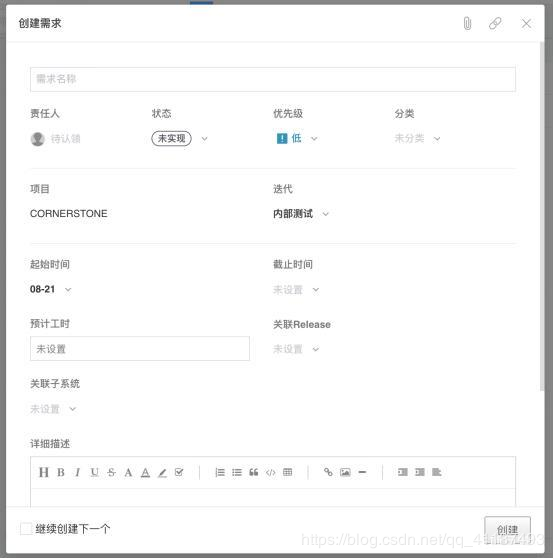Screen dimensions: 554x558
Task: Click the 内部测试 iteration value
Action: coord(293,214)
